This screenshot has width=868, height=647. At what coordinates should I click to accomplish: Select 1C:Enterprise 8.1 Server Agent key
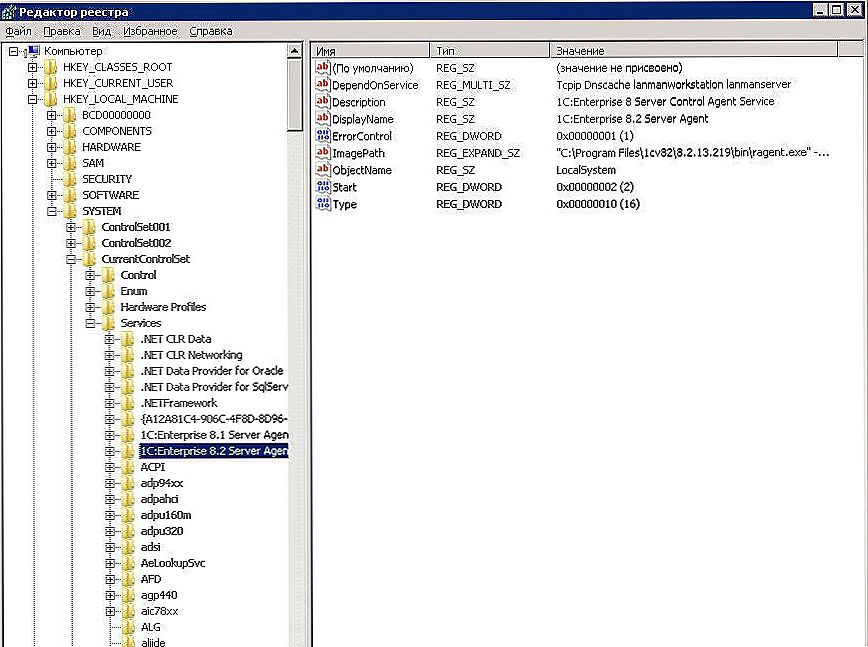click(x=214, y=436)
